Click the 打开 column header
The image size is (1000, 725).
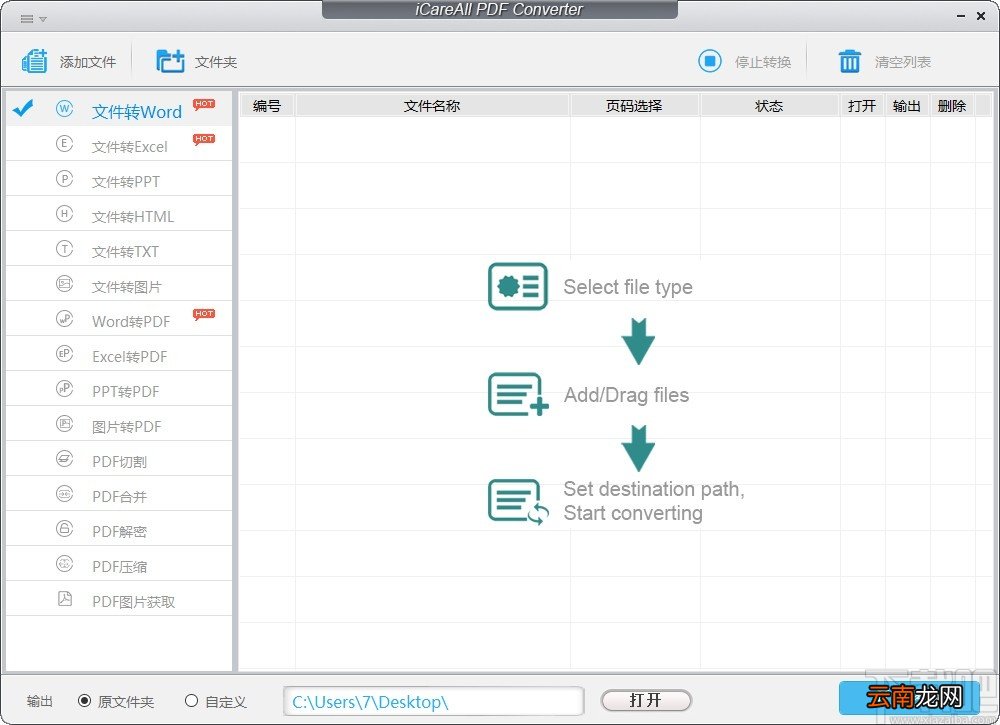click(862, 105)
